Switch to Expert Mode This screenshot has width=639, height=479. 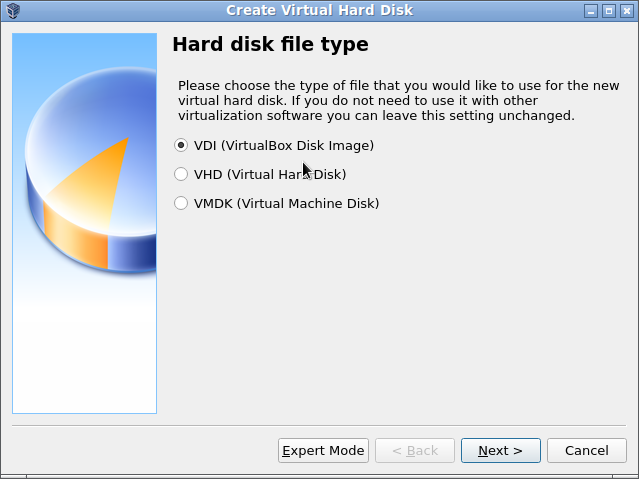323,450
